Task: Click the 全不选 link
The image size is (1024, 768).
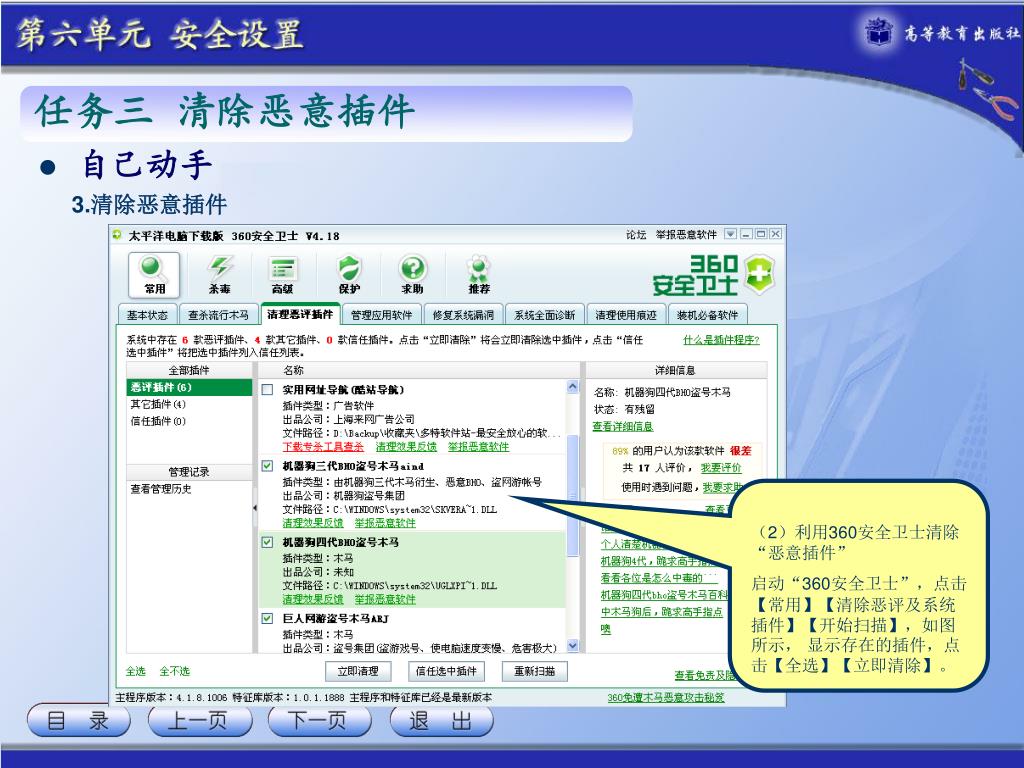Action: coord(174,671)
